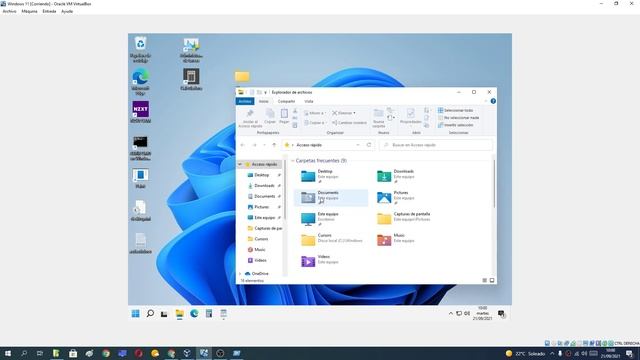
Task: Click the Eliminar ribbon button
Action: [344, 113]
